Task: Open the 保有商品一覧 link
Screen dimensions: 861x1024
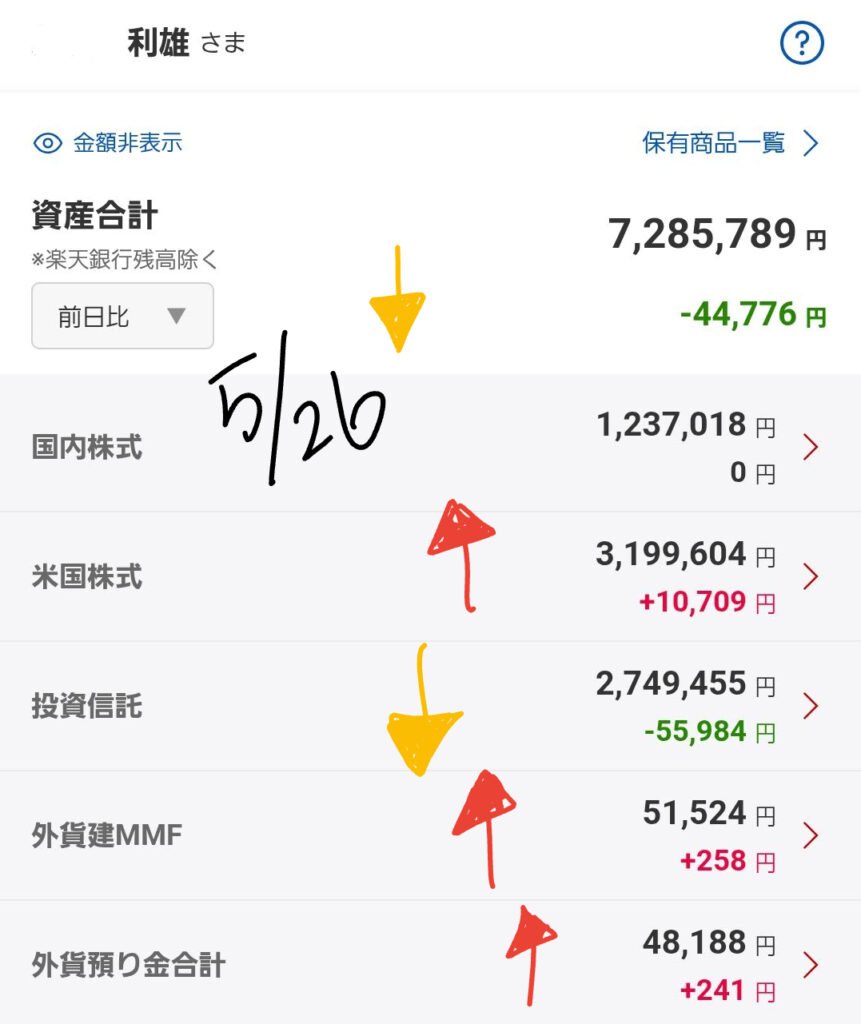Action: tap(713, 142)
